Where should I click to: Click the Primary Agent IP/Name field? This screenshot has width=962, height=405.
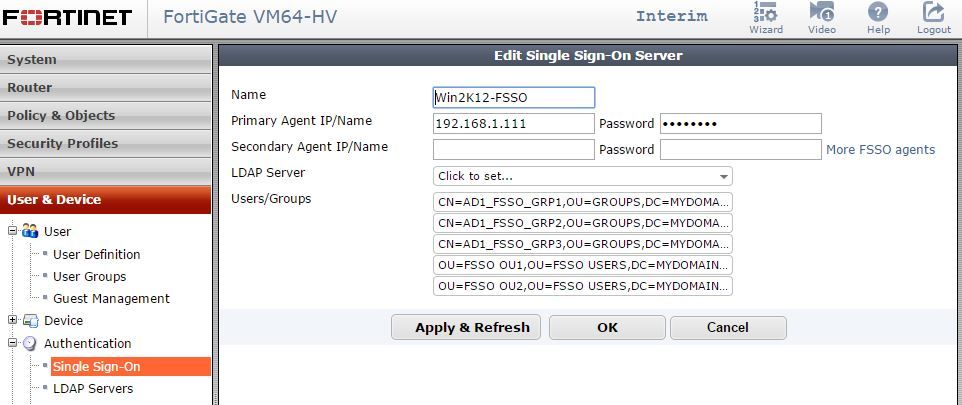(513, 124)
